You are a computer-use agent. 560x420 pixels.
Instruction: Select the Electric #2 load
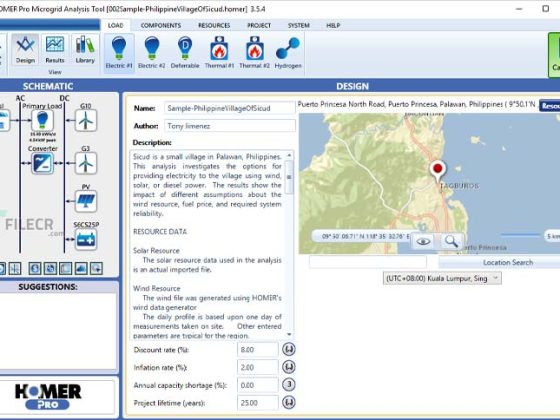point(151,52)
